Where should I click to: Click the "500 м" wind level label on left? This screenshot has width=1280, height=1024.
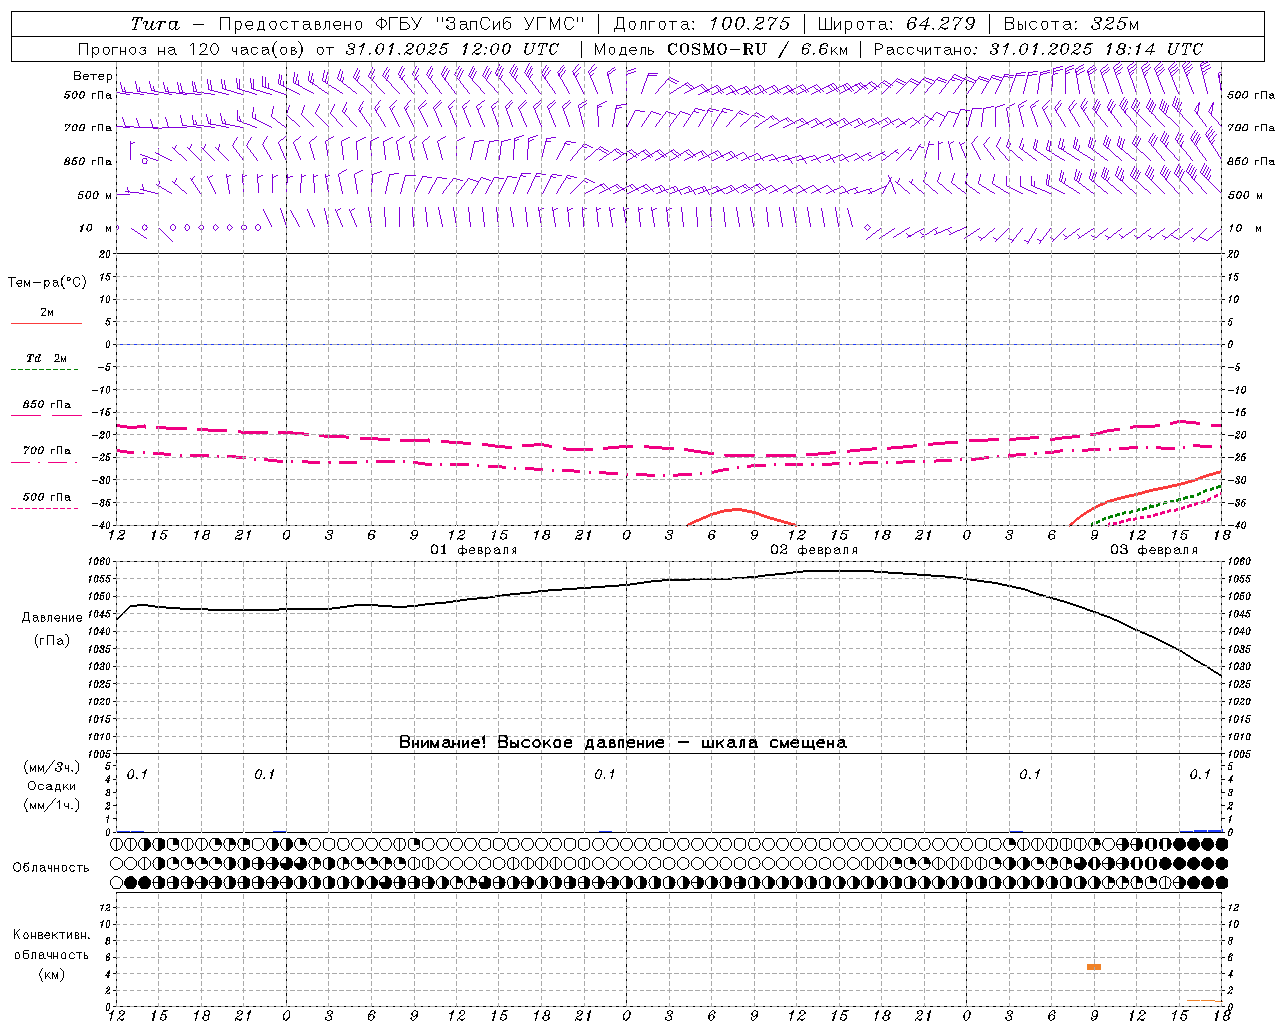coord(95,195)
